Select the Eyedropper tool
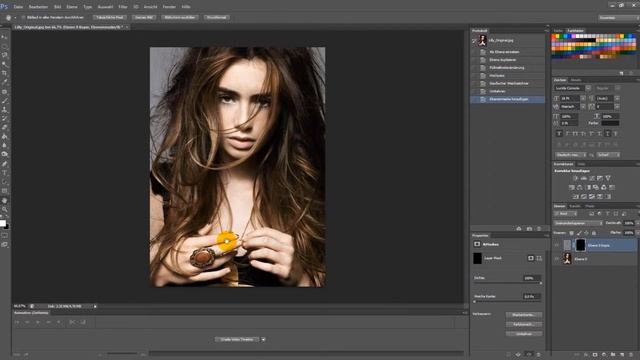This screenshot has height=360, width=640. point(4,82)
